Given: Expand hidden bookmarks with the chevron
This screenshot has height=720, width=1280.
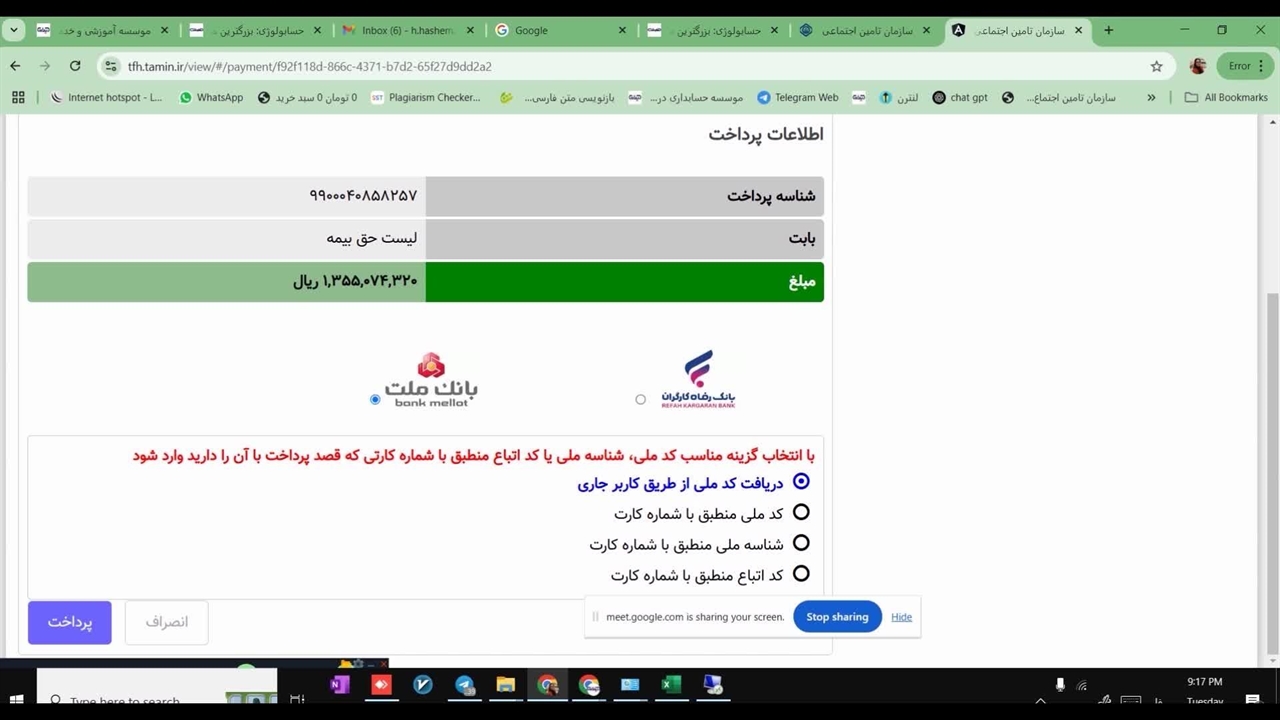Looking at the screenshot, I should tap(1151, 97).
